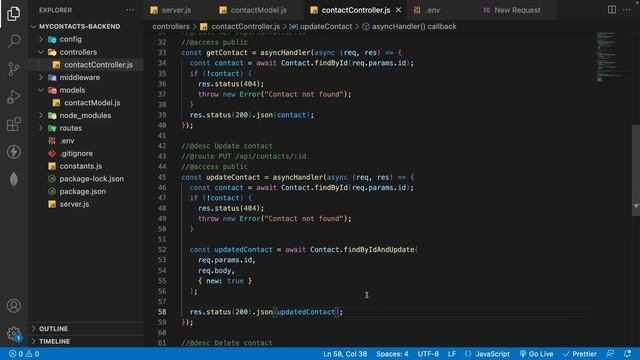Screen dimensions: 640x360
Task: Switch to the New Request tab
Action: pos(512,10)
